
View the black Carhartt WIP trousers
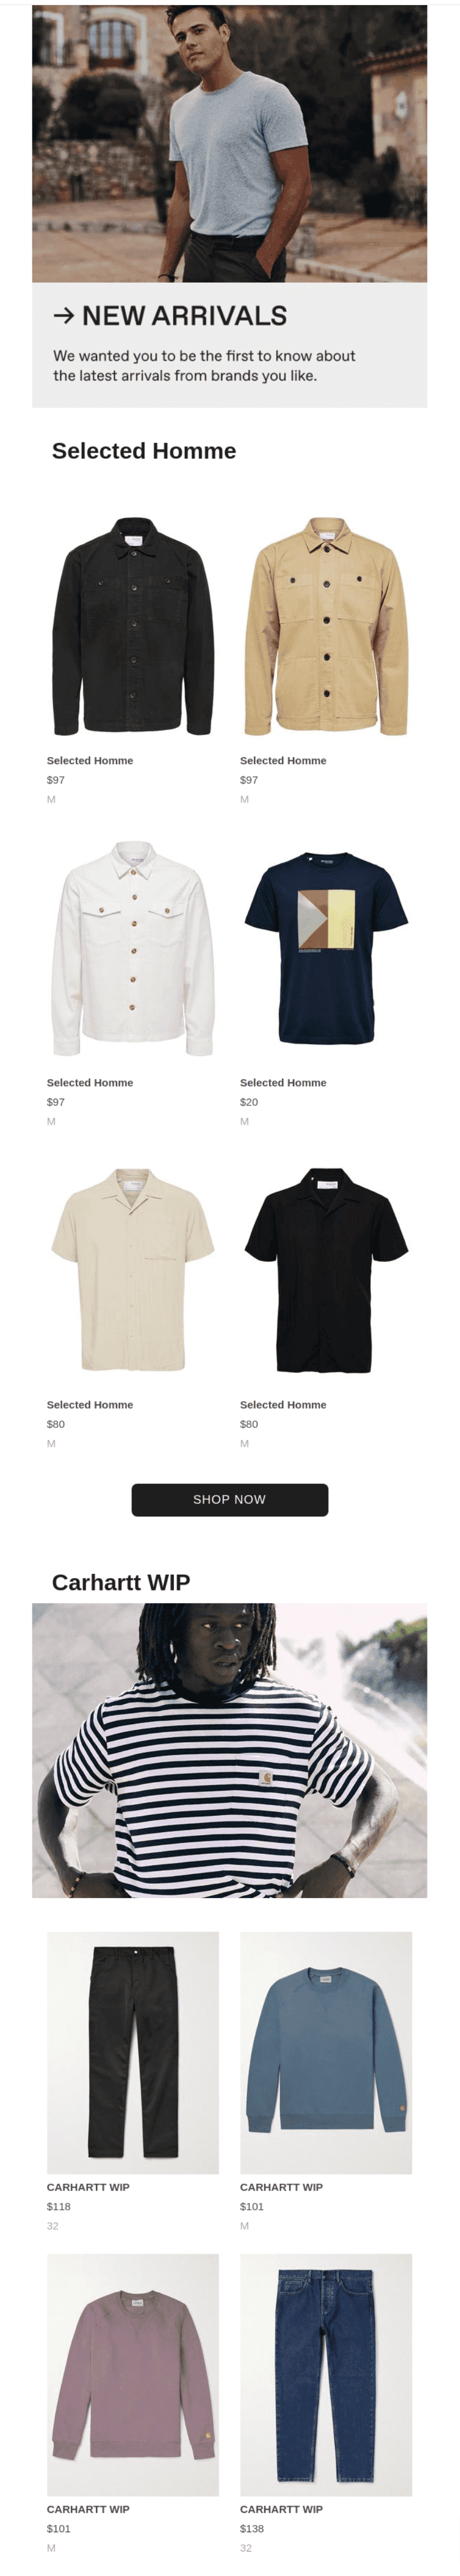tap(133, 2052)
